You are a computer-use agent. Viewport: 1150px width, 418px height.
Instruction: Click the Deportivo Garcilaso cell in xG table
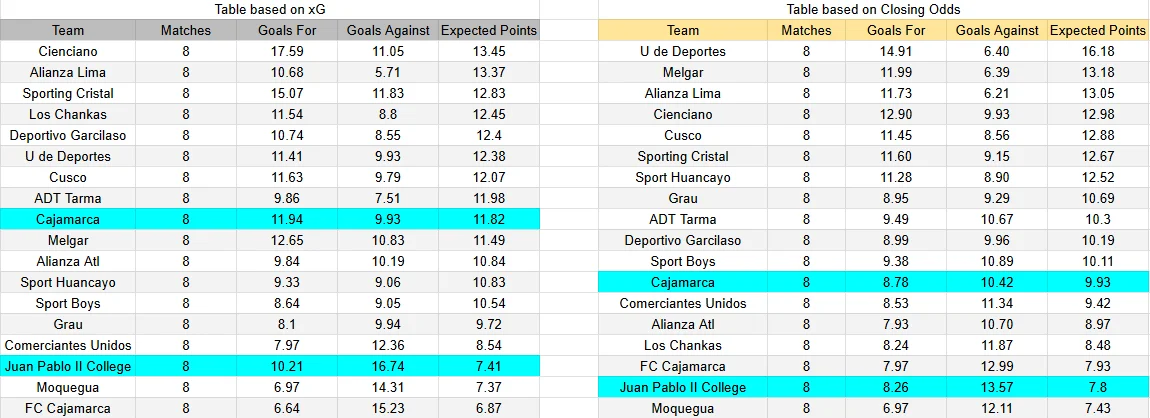coord(67,136)
